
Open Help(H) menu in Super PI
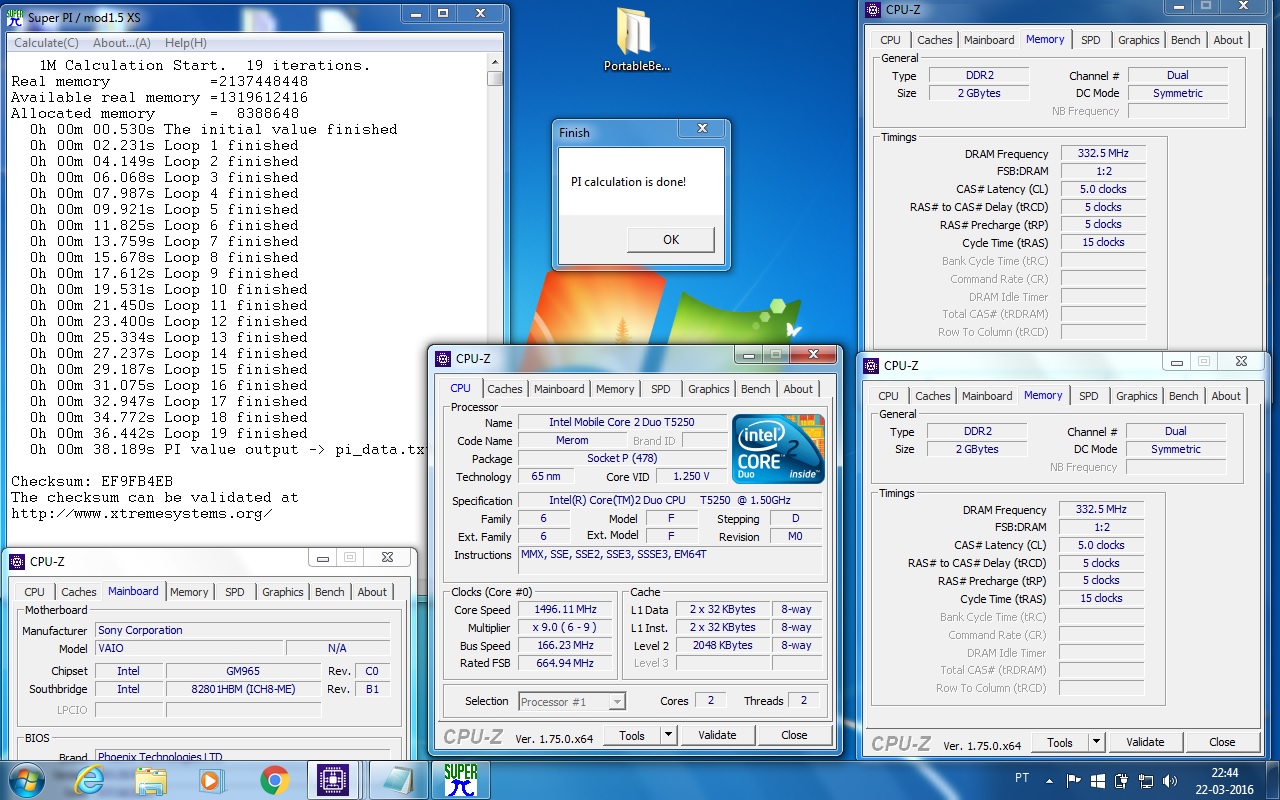(x=185, y=43)
